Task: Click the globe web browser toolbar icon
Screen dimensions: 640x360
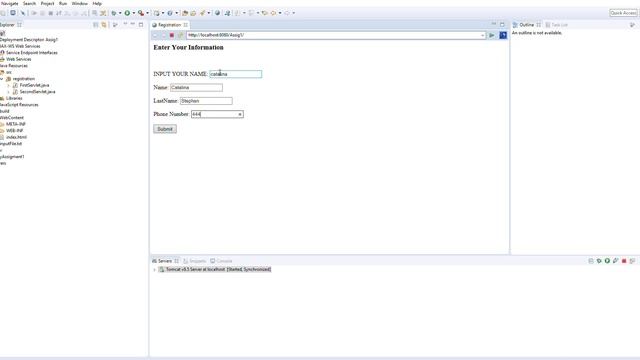Action: pyautogui.click(x=217, y=13)
